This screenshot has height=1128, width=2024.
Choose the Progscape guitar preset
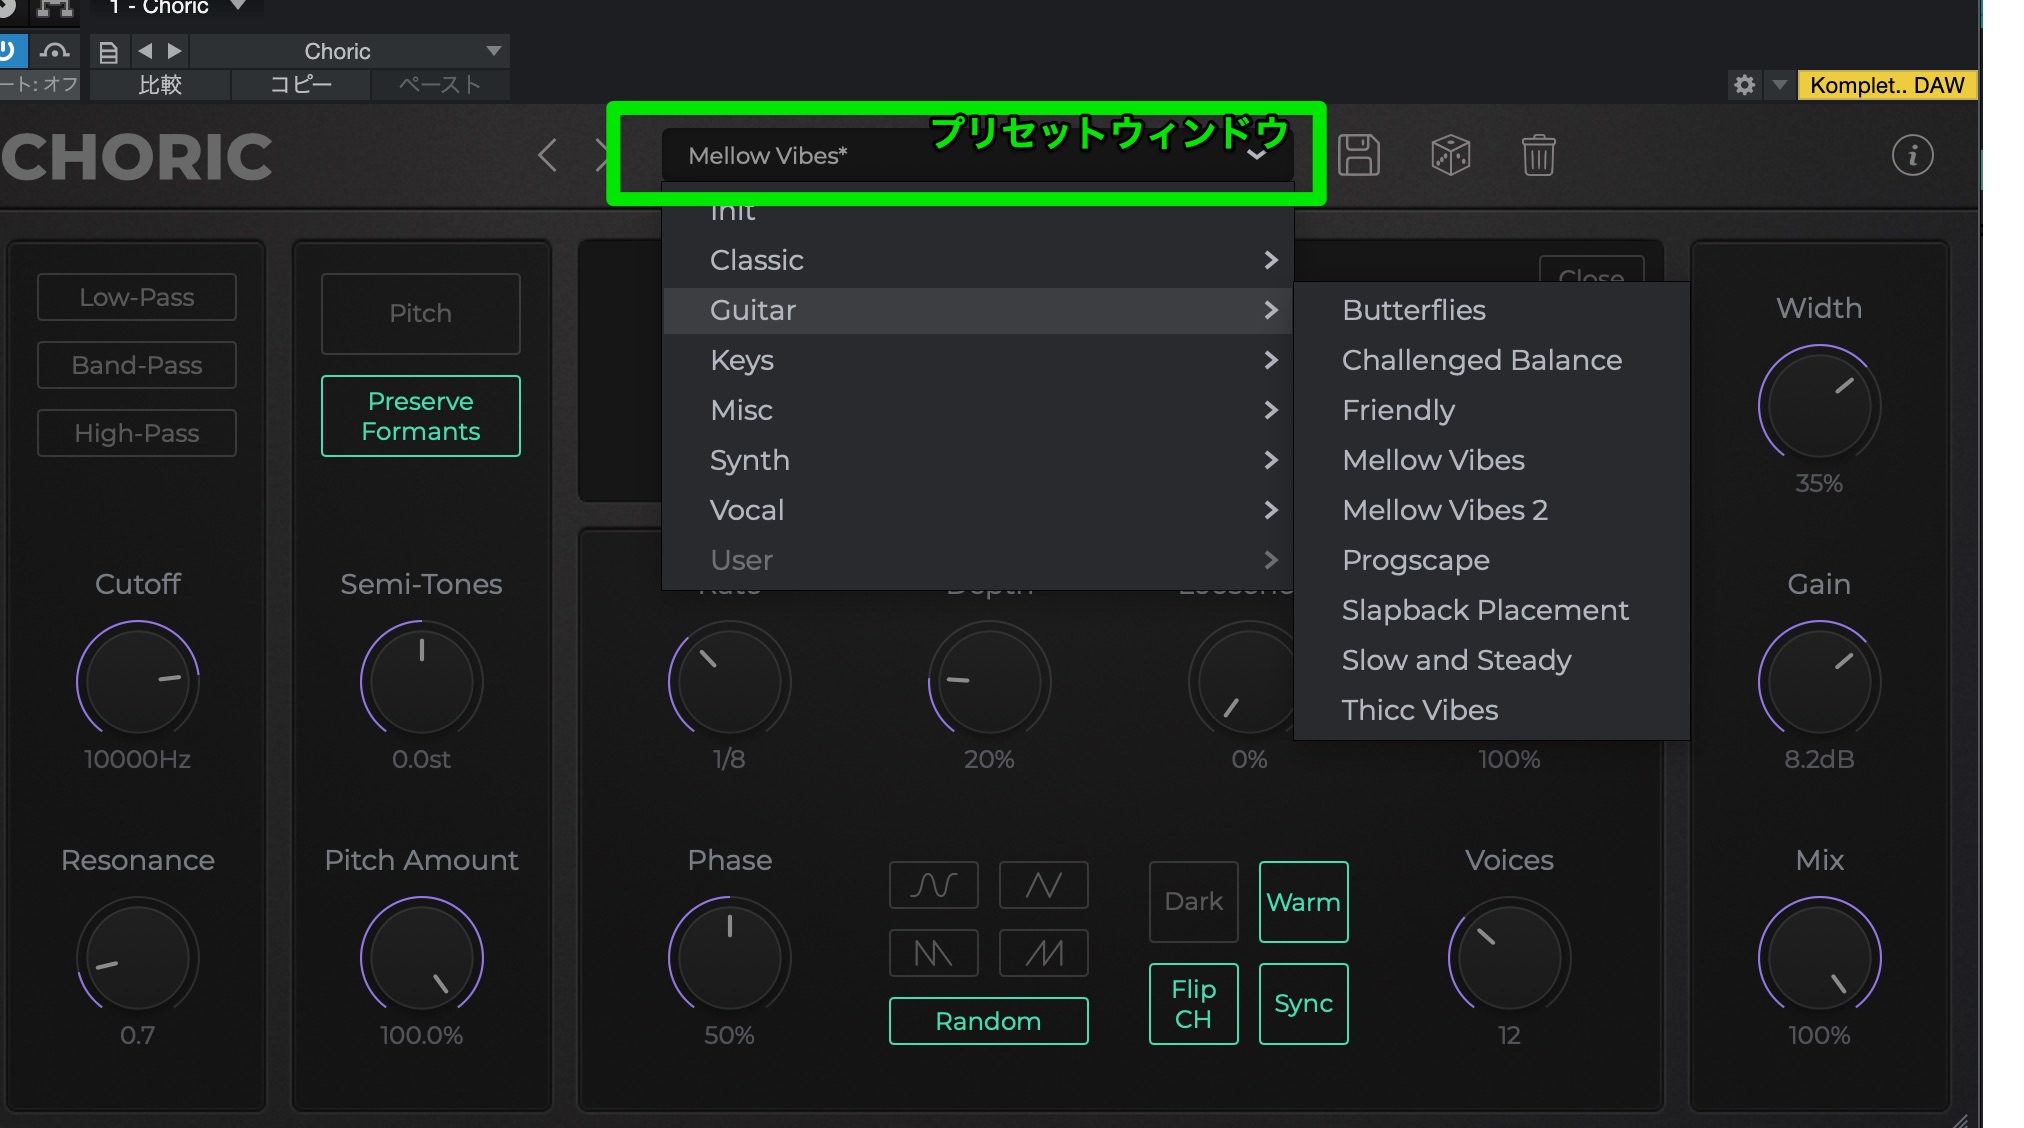tap(1415, 560)
